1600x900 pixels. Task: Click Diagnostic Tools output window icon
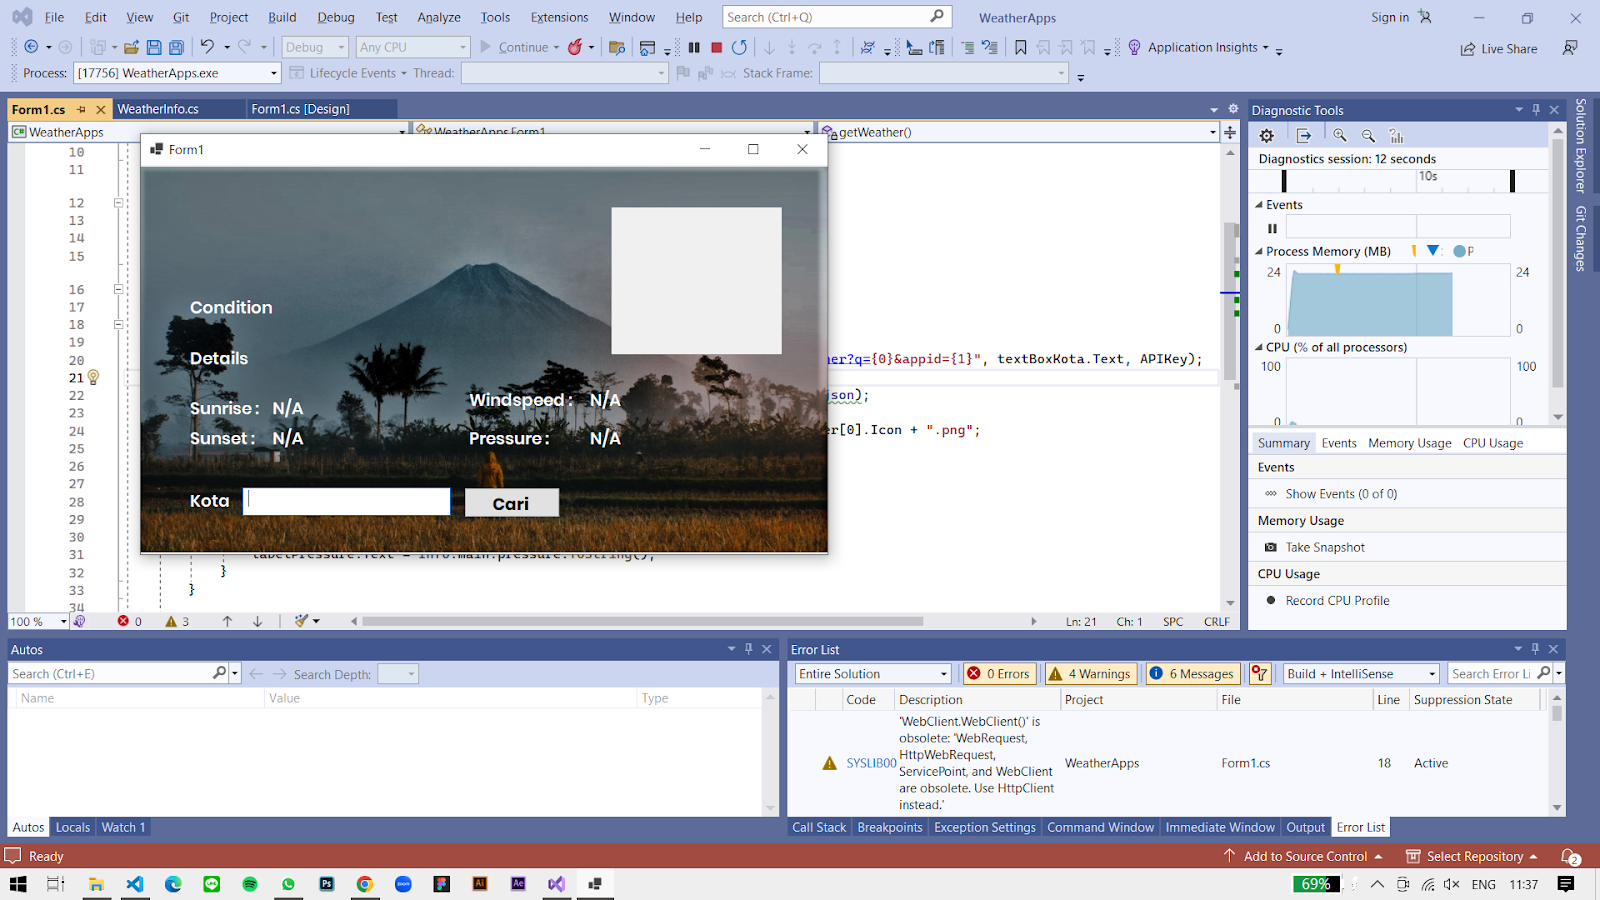tap(1304, 136)
